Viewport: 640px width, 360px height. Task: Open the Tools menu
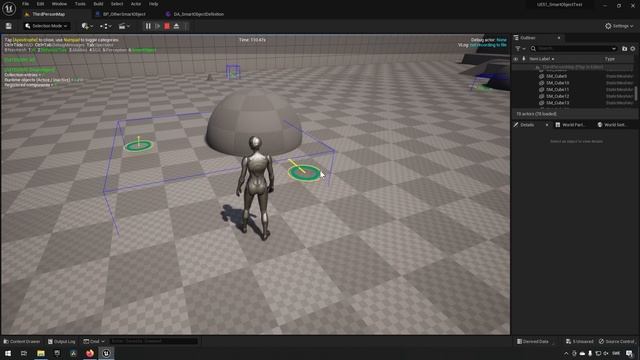pos(80,4)
